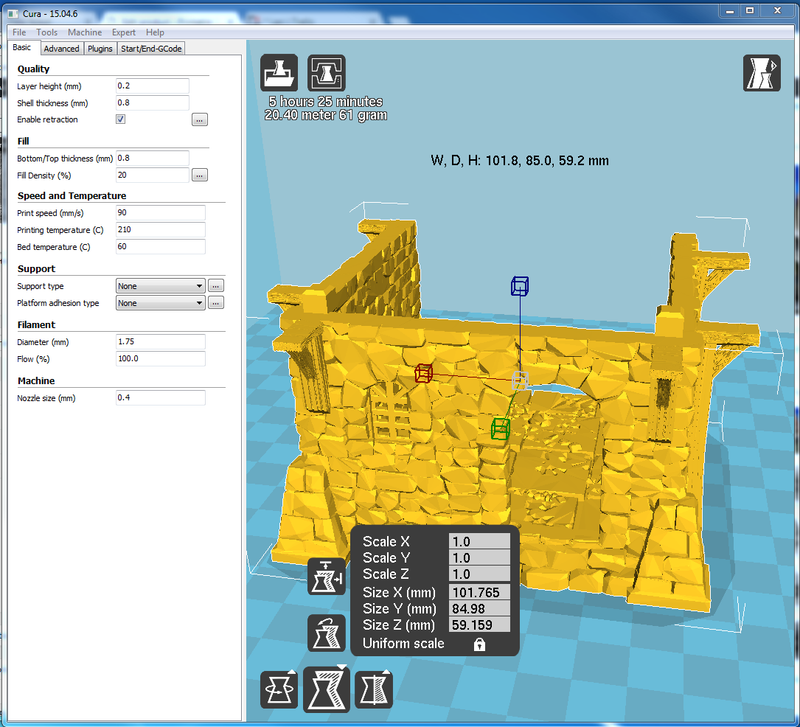The width and height of the screenshot is (800, 727).
Task: Click the Nozzle size input field
Action: click(x=161, y=397)
